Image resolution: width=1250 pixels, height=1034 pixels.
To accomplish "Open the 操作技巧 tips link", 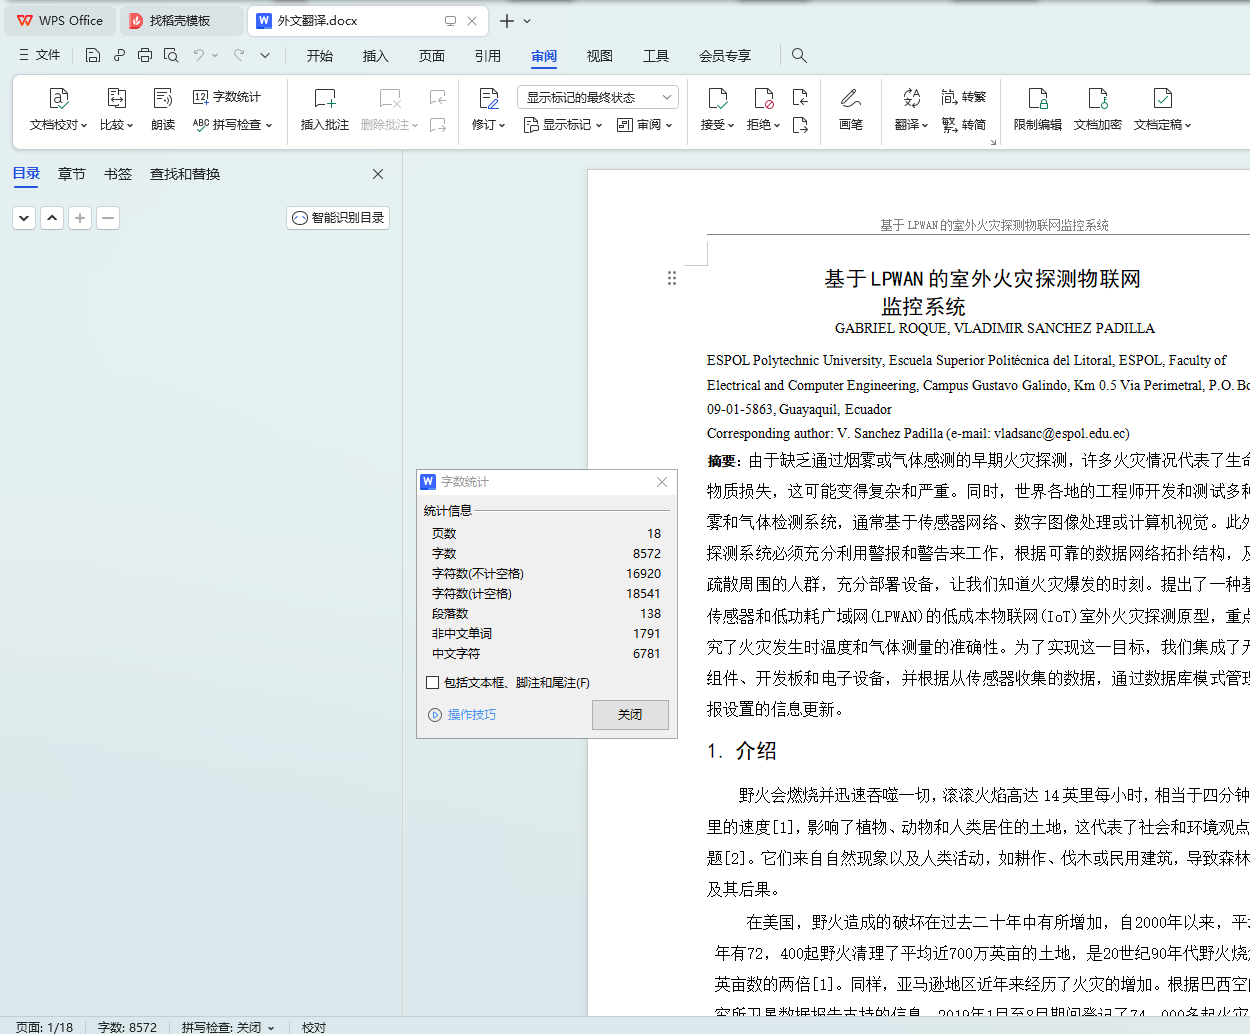I will tap(471, 715).
